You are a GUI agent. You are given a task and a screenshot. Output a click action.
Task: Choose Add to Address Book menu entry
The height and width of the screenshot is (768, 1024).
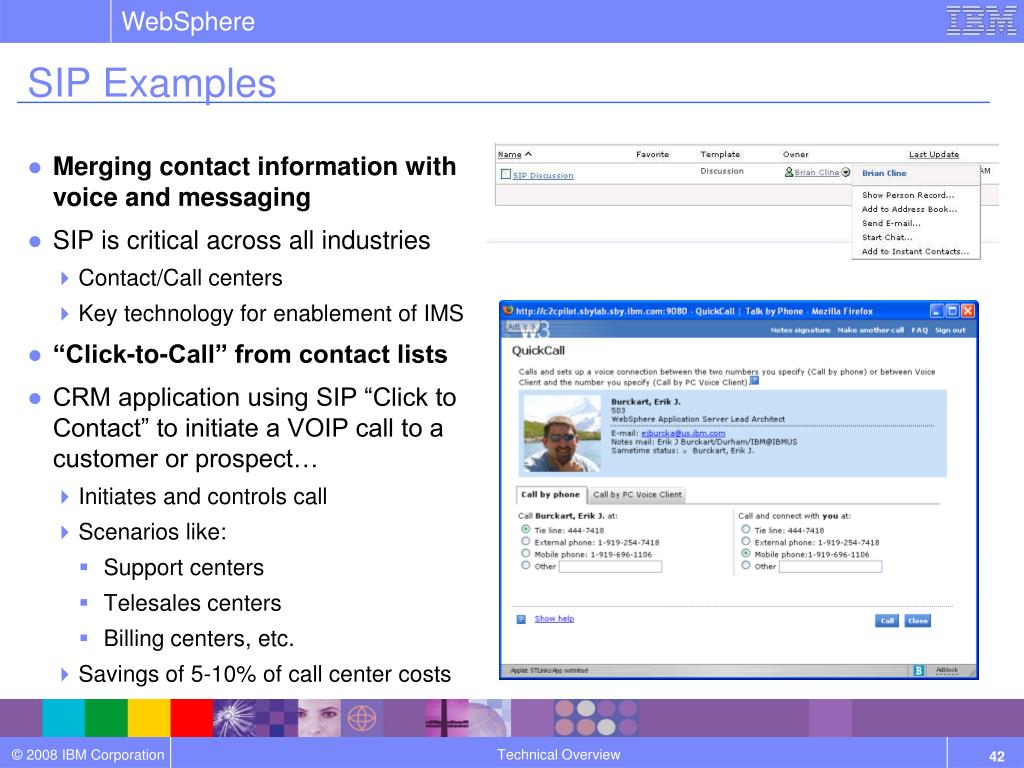tap(909, 209)
